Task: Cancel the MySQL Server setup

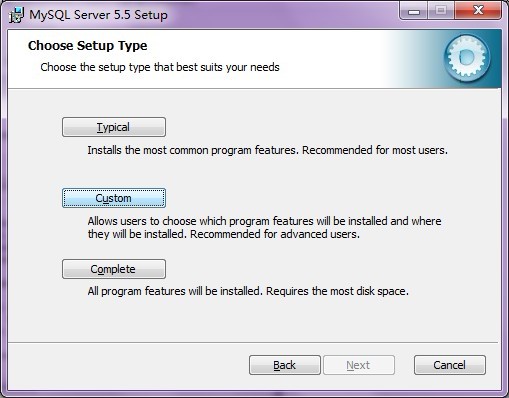Action: click(450, 365)
